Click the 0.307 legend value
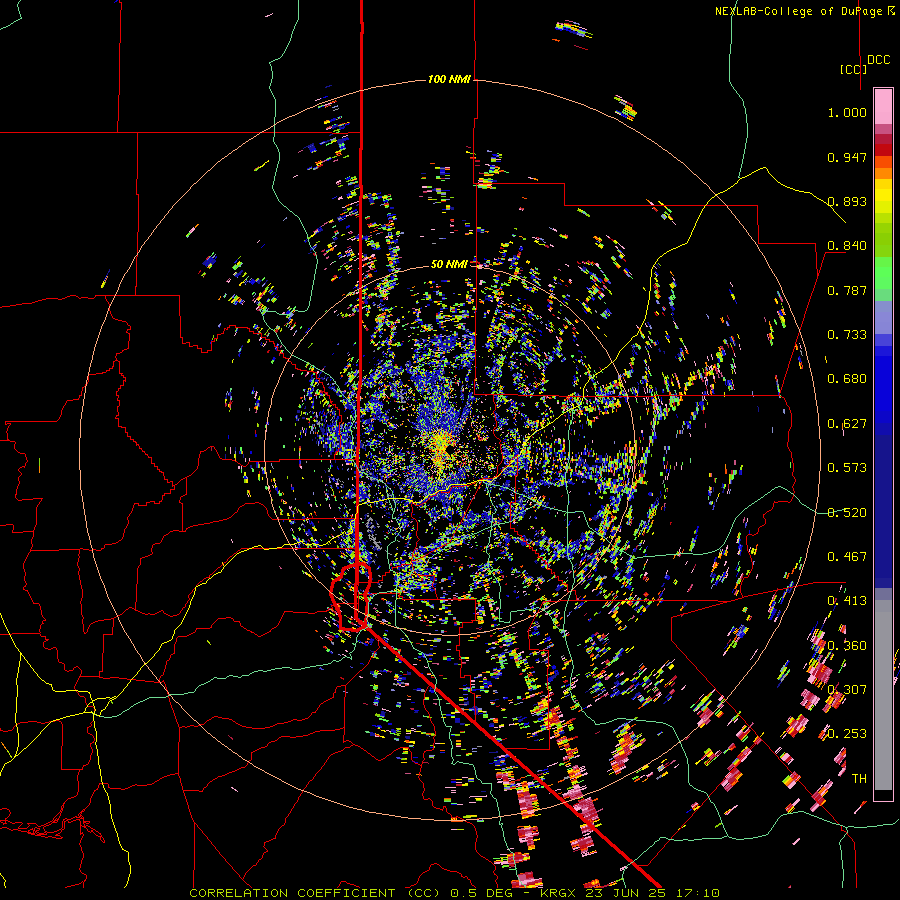This screenshot has height=900, width=900. click(847, 690)
